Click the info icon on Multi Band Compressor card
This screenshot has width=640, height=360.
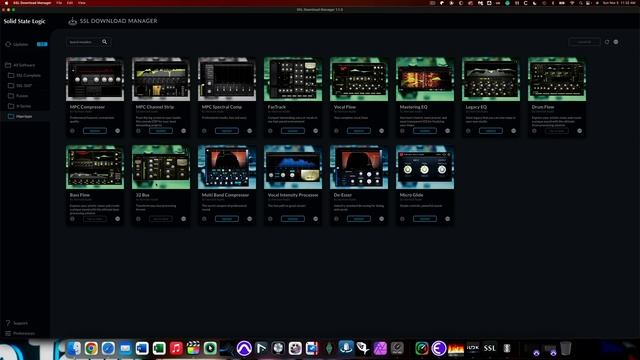[204, 219]
